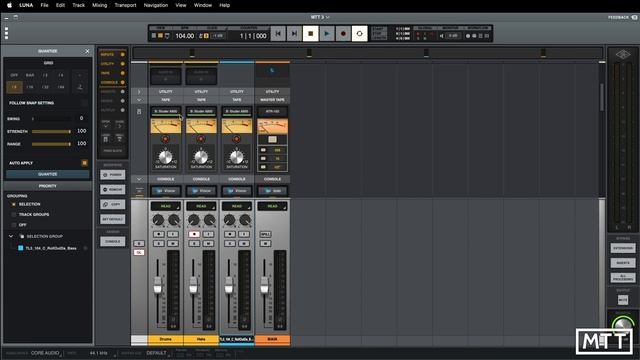
Task: Open the LUNA application menu
Action: click(x=26, y=5)
